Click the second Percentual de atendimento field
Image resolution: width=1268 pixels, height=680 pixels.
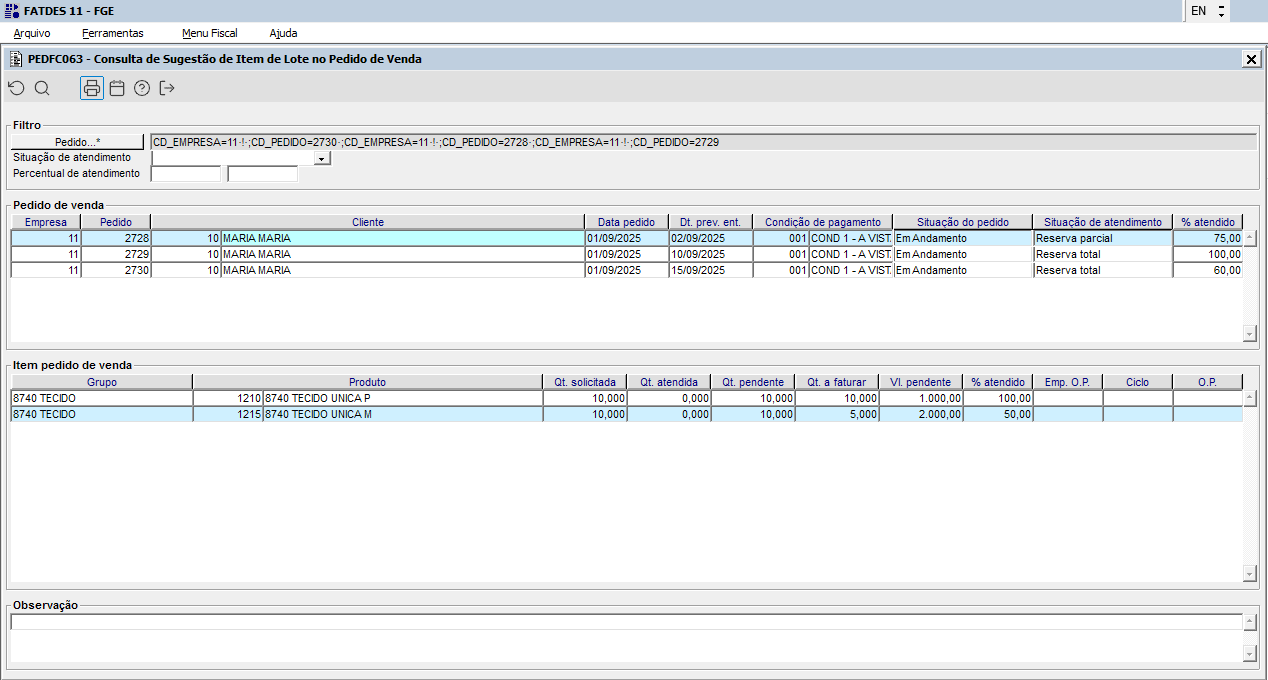point(263,174)
